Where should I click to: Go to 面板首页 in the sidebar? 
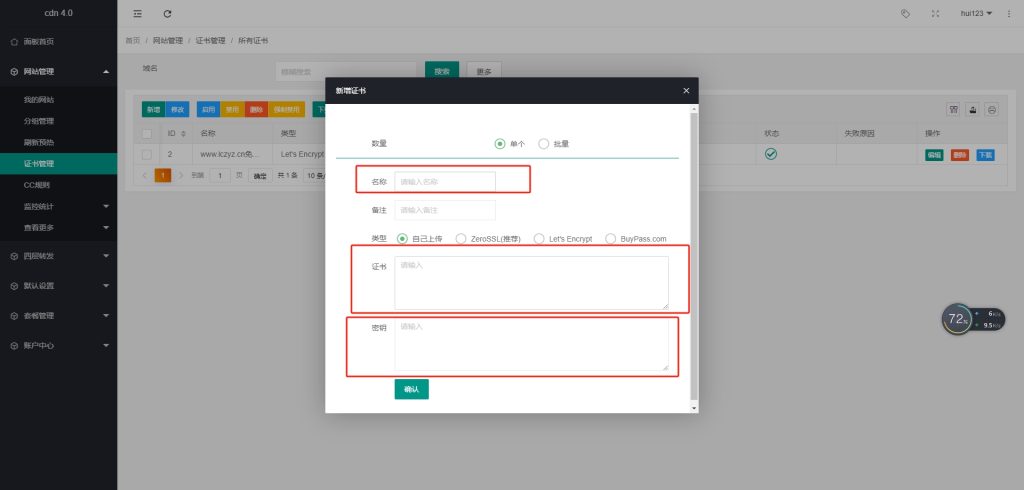(x=39, y=42)
